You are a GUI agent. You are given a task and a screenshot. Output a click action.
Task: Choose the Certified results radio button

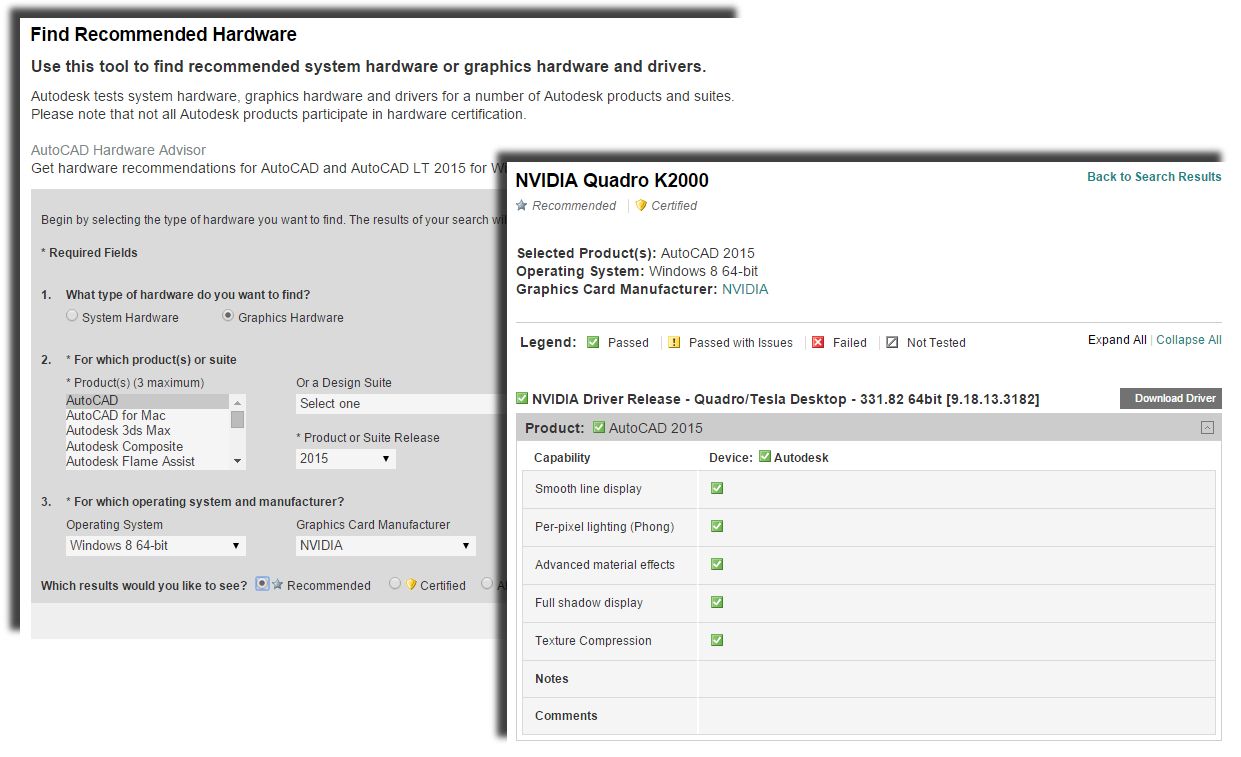pos(395,584)
